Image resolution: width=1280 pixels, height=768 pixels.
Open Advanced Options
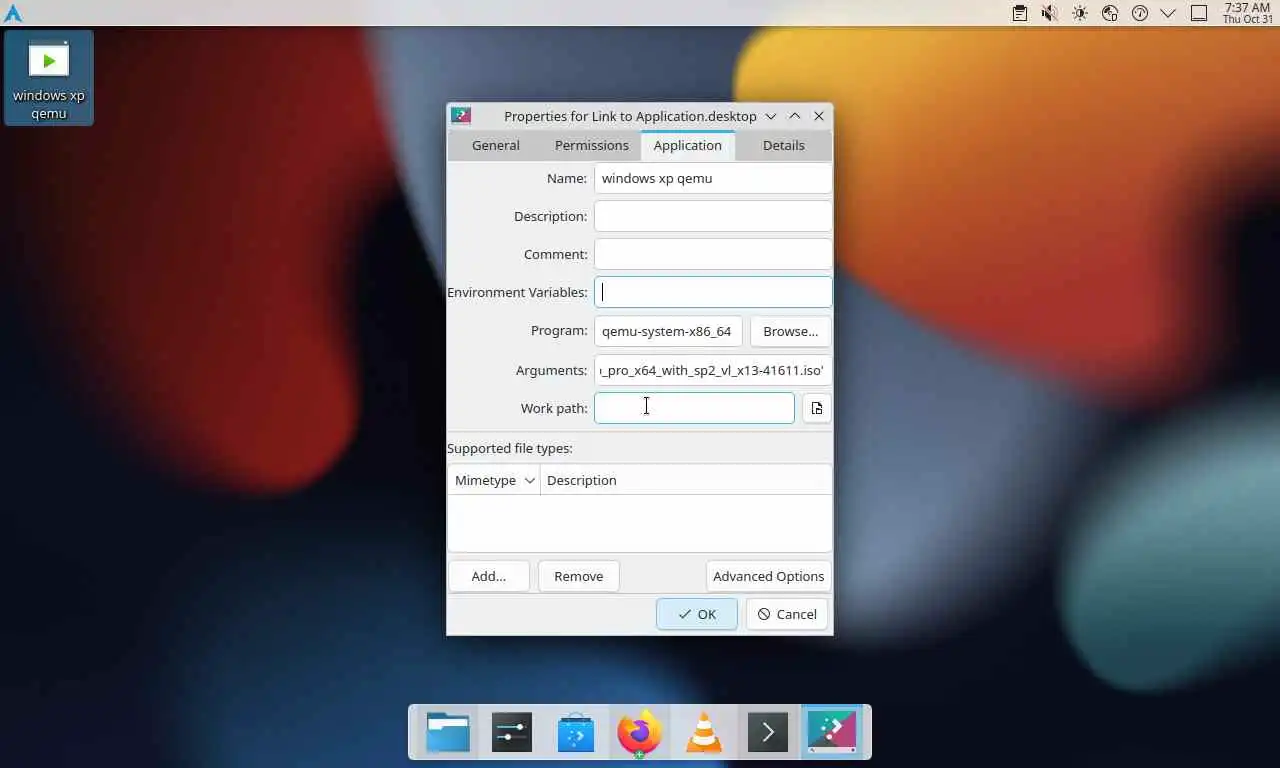768,576
